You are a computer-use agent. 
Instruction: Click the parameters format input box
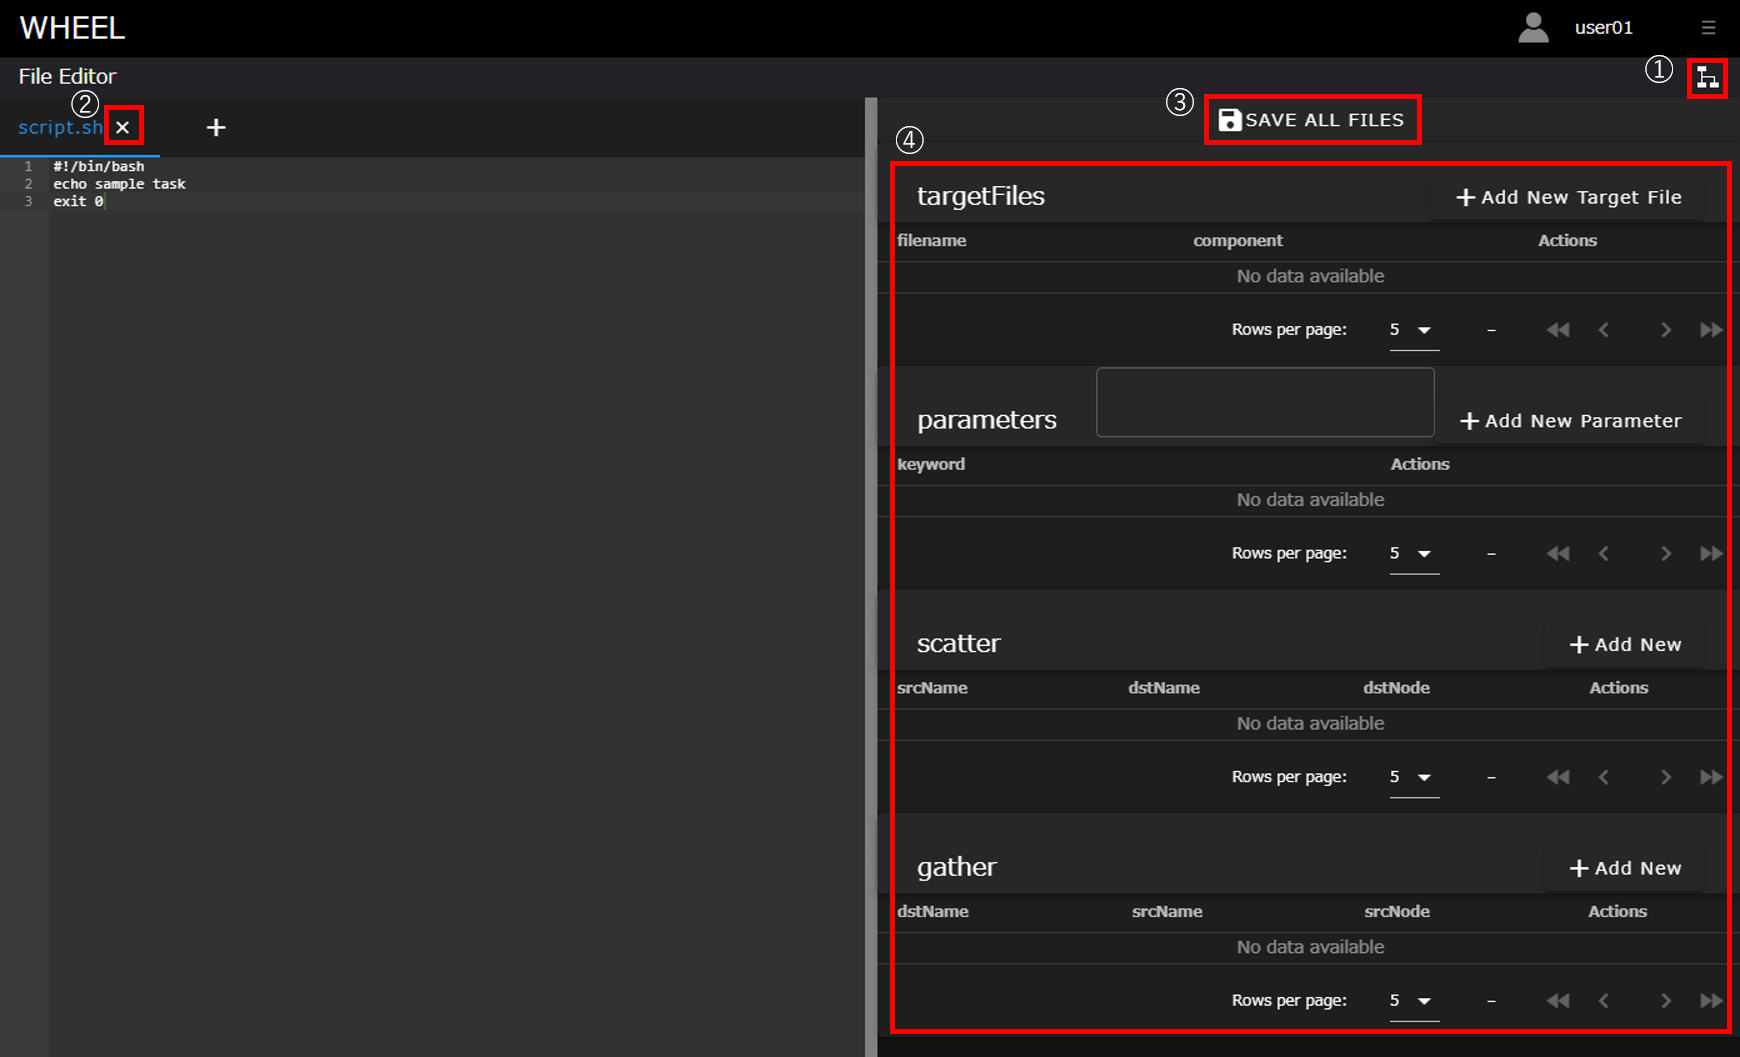(x=1264, y=402)
